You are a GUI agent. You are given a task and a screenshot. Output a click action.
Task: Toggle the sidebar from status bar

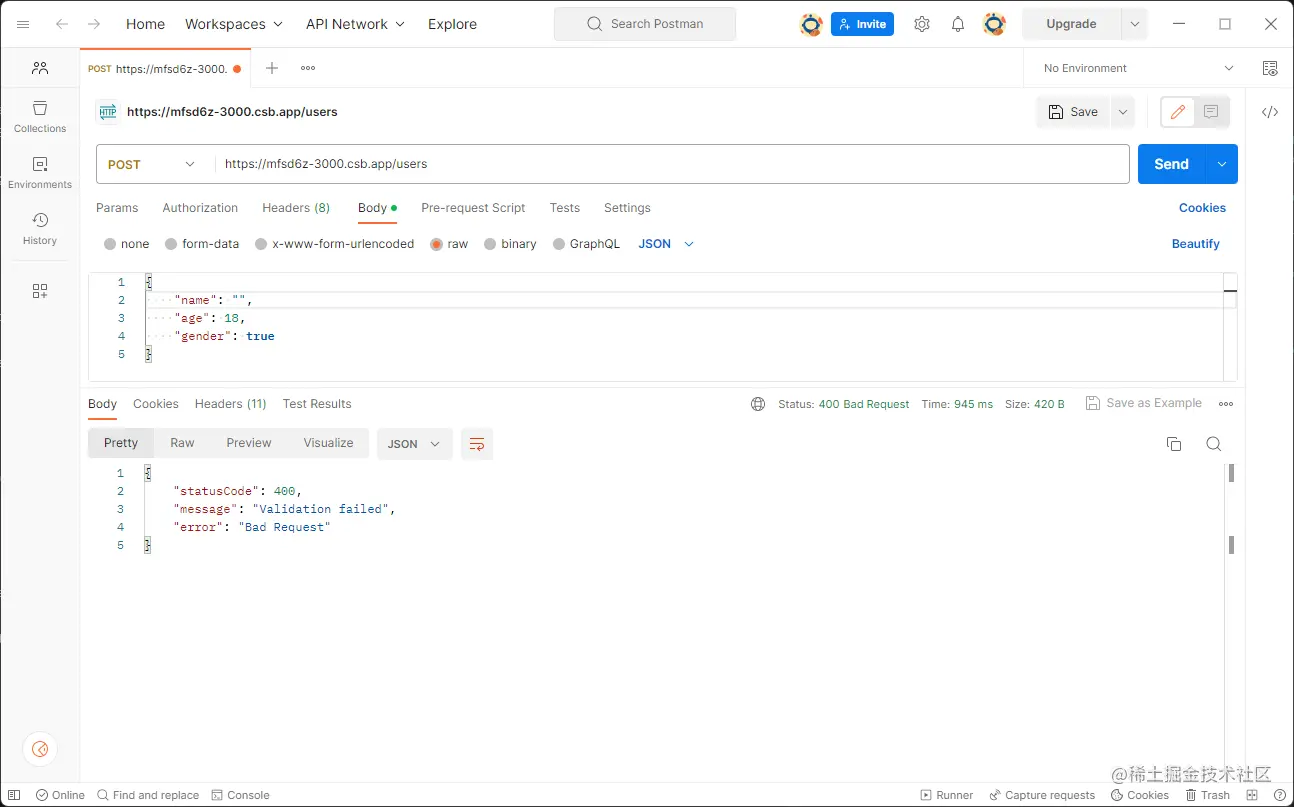click(x=14, y=795)
